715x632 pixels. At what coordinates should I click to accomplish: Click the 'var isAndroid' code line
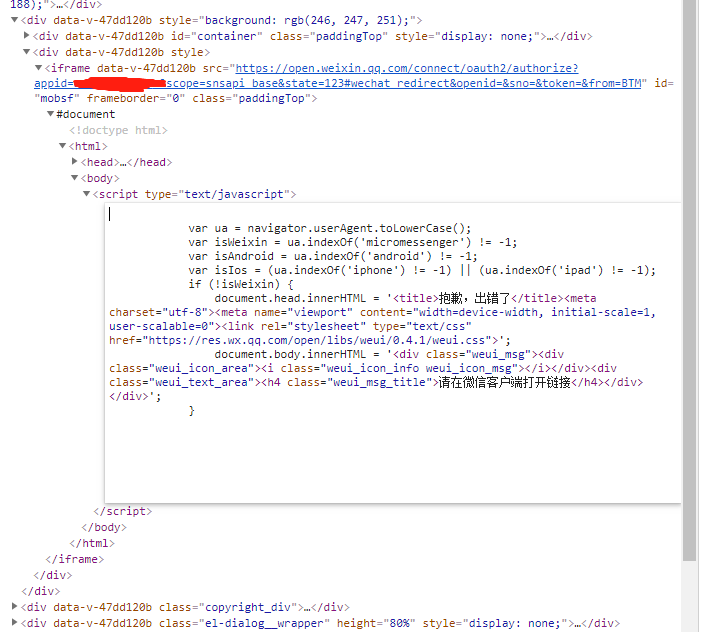[333, 257]
